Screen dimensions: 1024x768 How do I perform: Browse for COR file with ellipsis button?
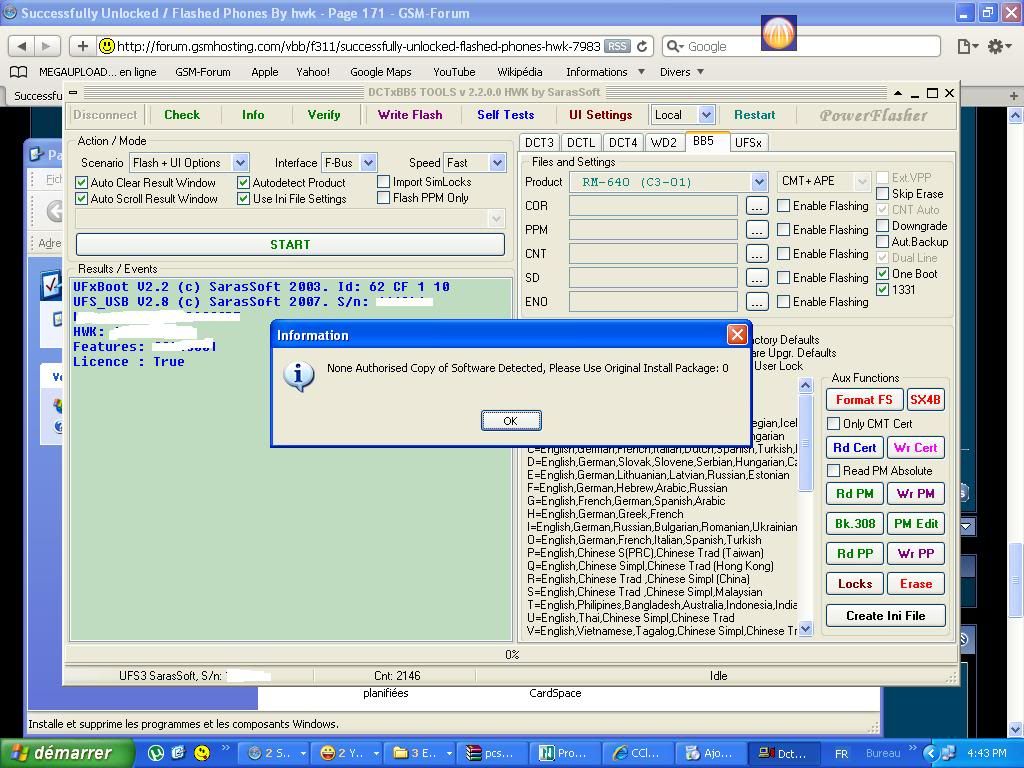tap(756, 206)
